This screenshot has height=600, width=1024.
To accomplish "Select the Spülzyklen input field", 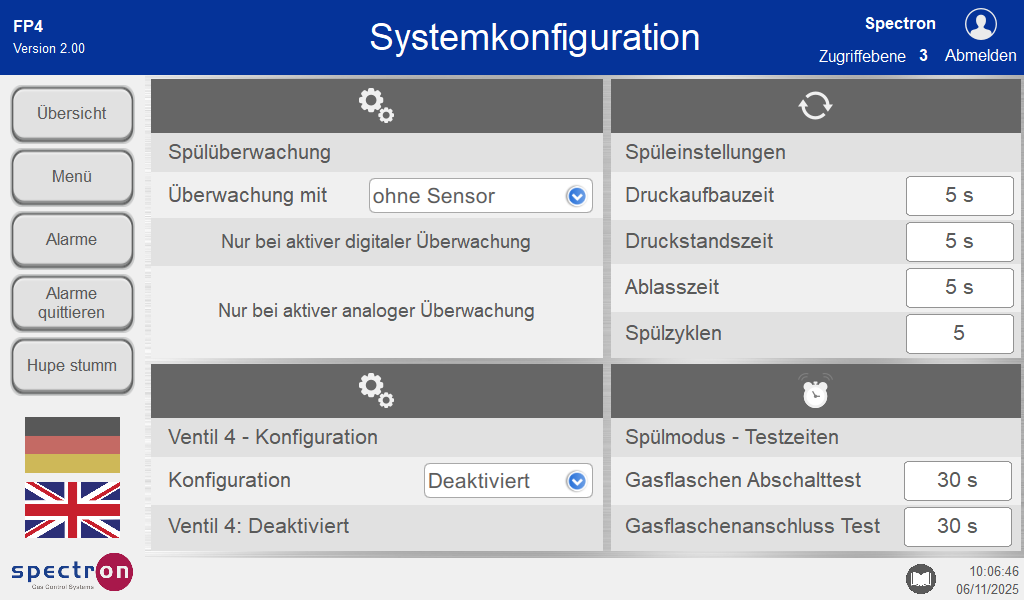I will point(959,334).
